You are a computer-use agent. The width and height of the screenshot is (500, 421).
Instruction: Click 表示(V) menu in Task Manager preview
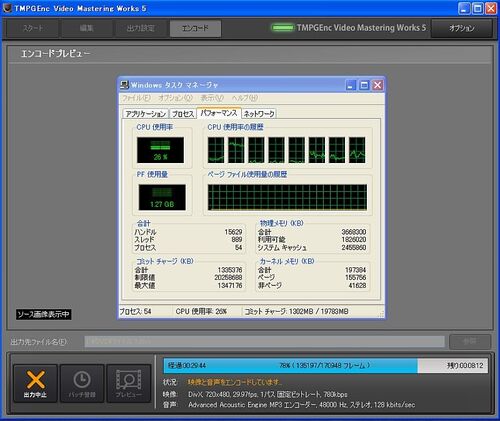212,98
